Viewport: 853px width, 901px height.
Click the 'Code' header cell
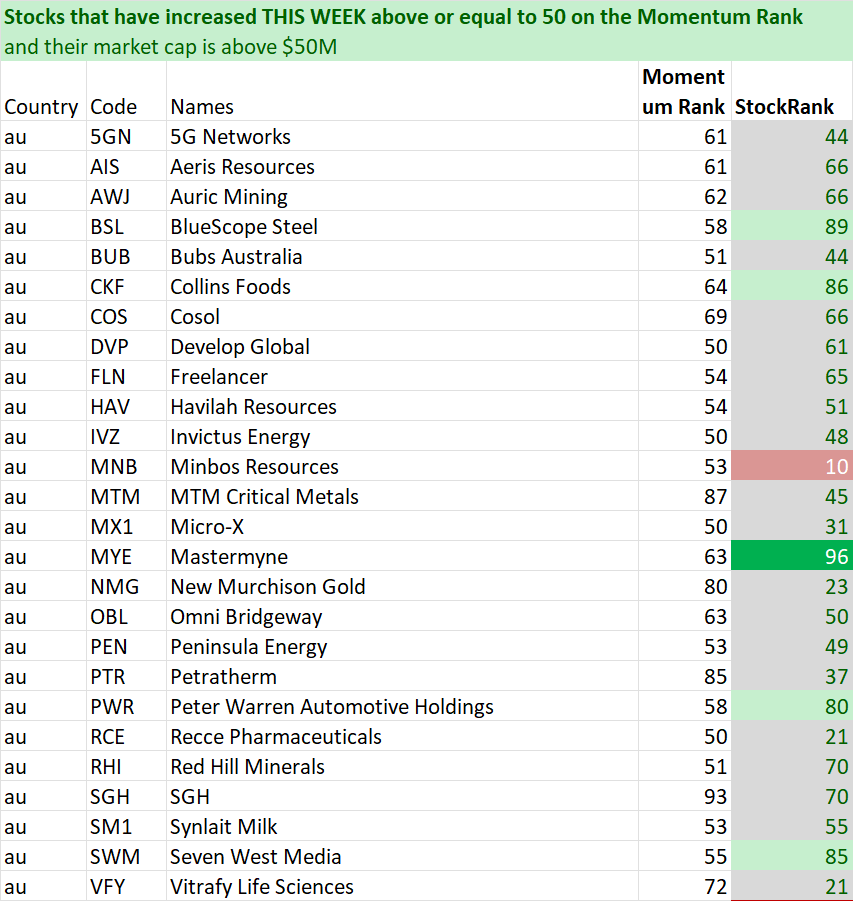[x=126, y=91]
